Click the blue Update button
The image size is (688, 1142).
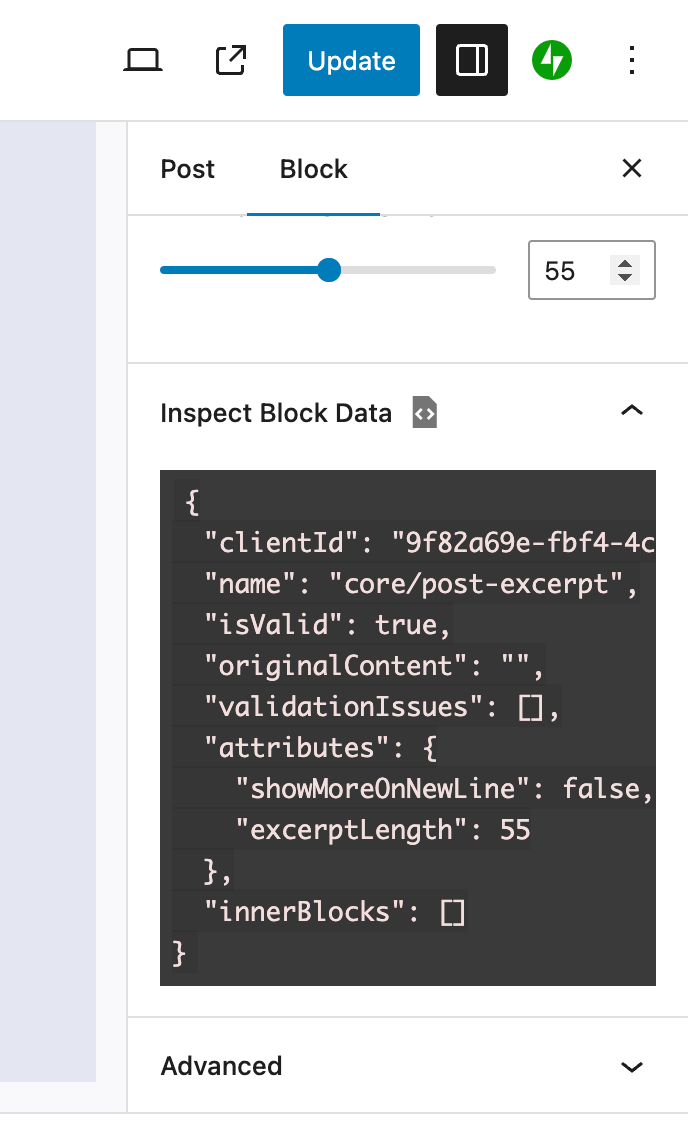[351, 60]
